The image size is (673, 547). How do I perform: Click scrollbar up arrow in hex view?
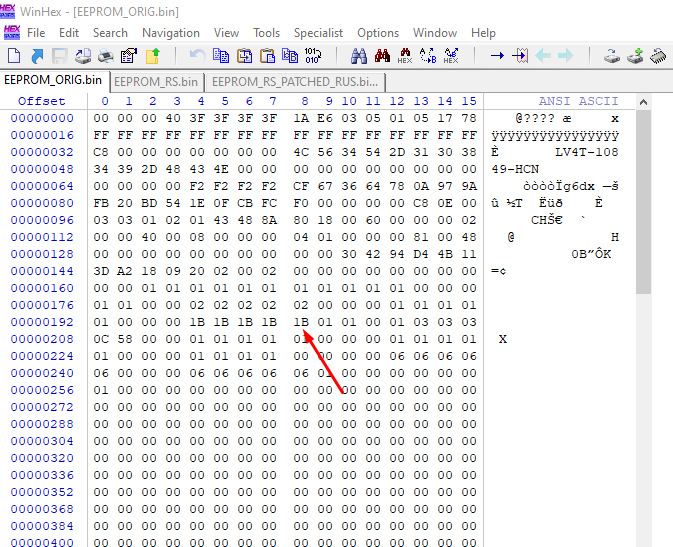pos(643,102)
